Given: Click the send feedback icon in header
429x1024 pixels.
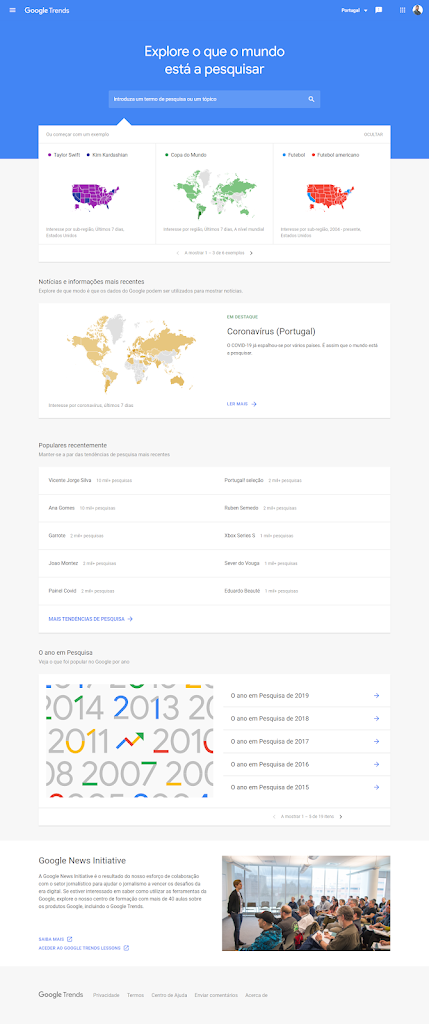Looking at the screenshot, I should (379, 10).
